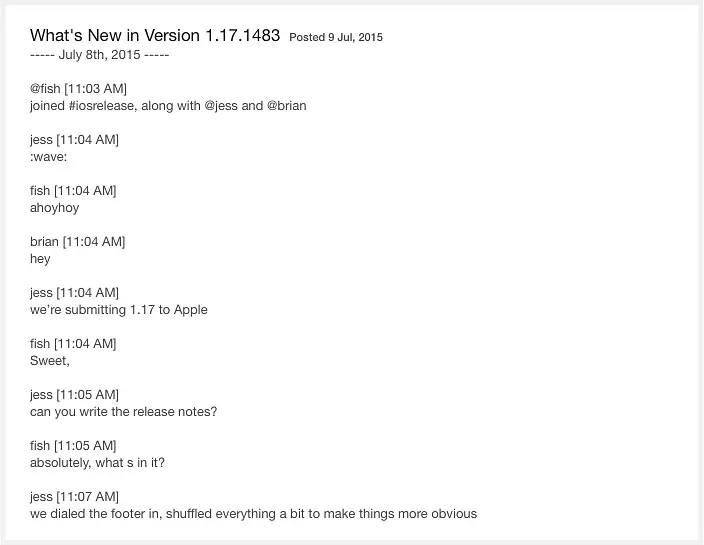
Task: Click the "jess [11:05 AM]" message header
Action: (x=75, y=395)
